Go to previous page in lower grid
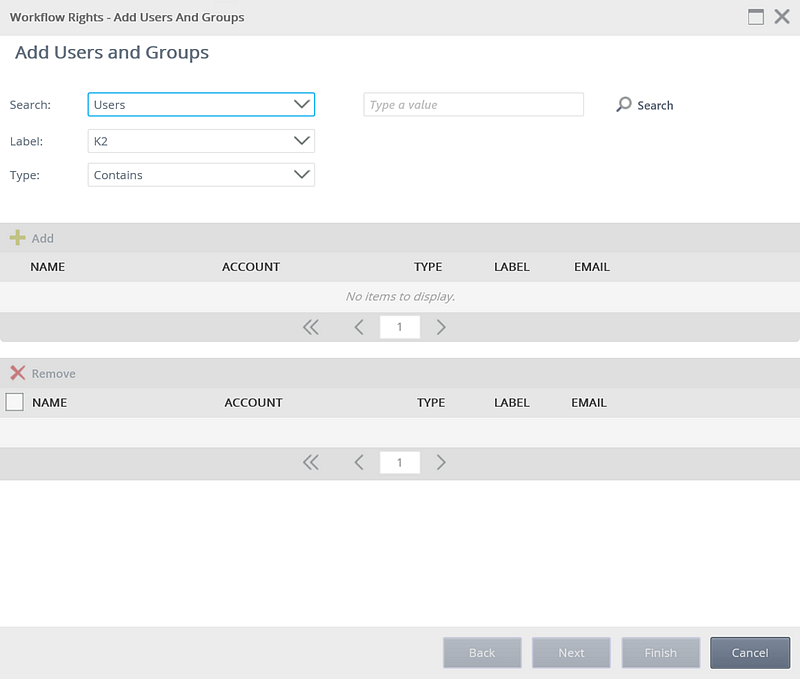Viewport: 800px width, 679px height. (x=359, y=462)
